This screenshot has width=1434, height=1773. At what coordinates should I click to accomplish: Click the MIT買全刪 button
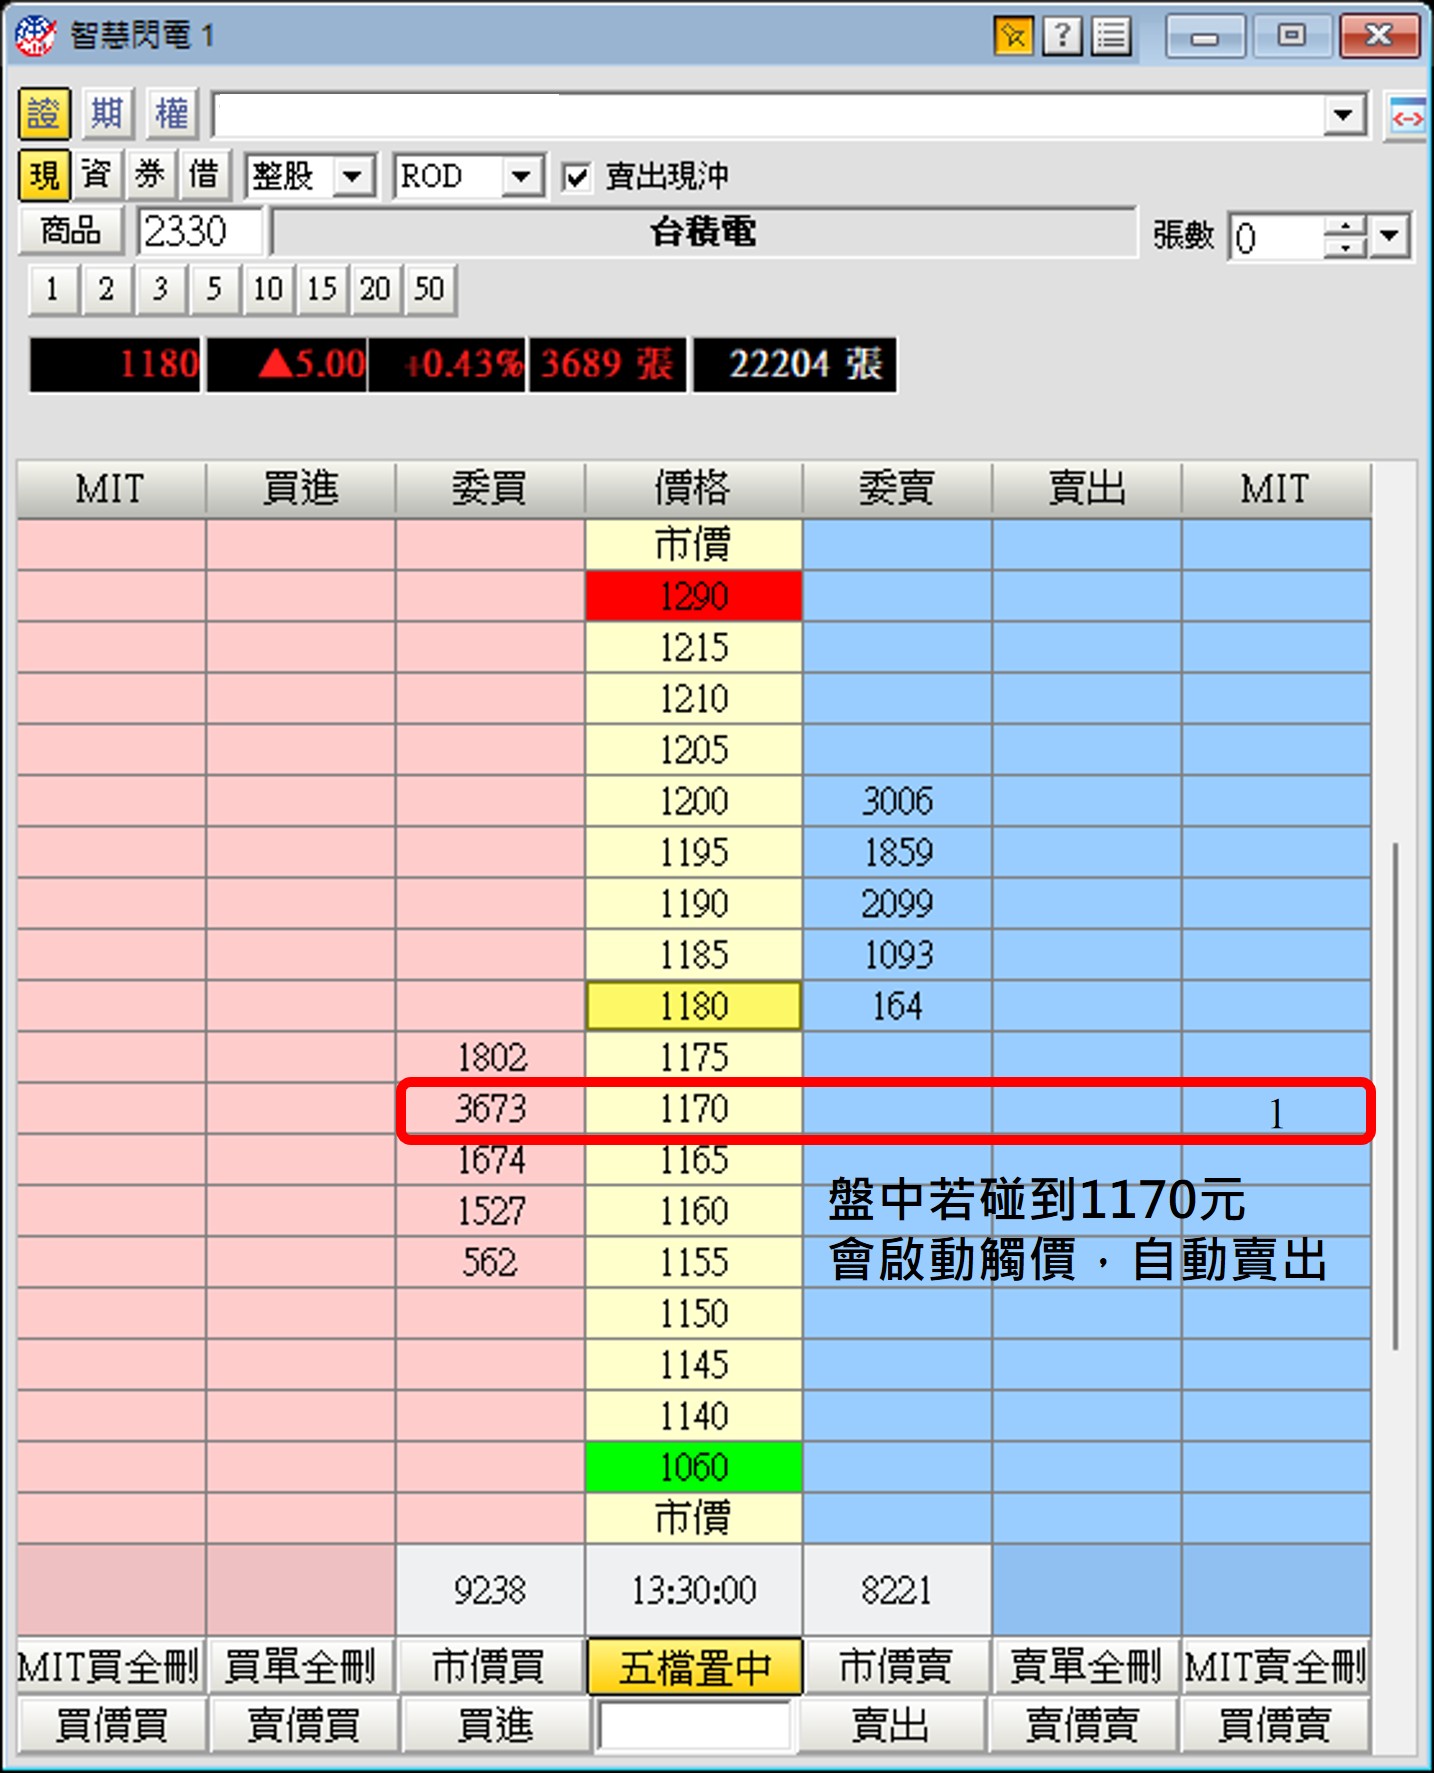tap(110, 1667)
